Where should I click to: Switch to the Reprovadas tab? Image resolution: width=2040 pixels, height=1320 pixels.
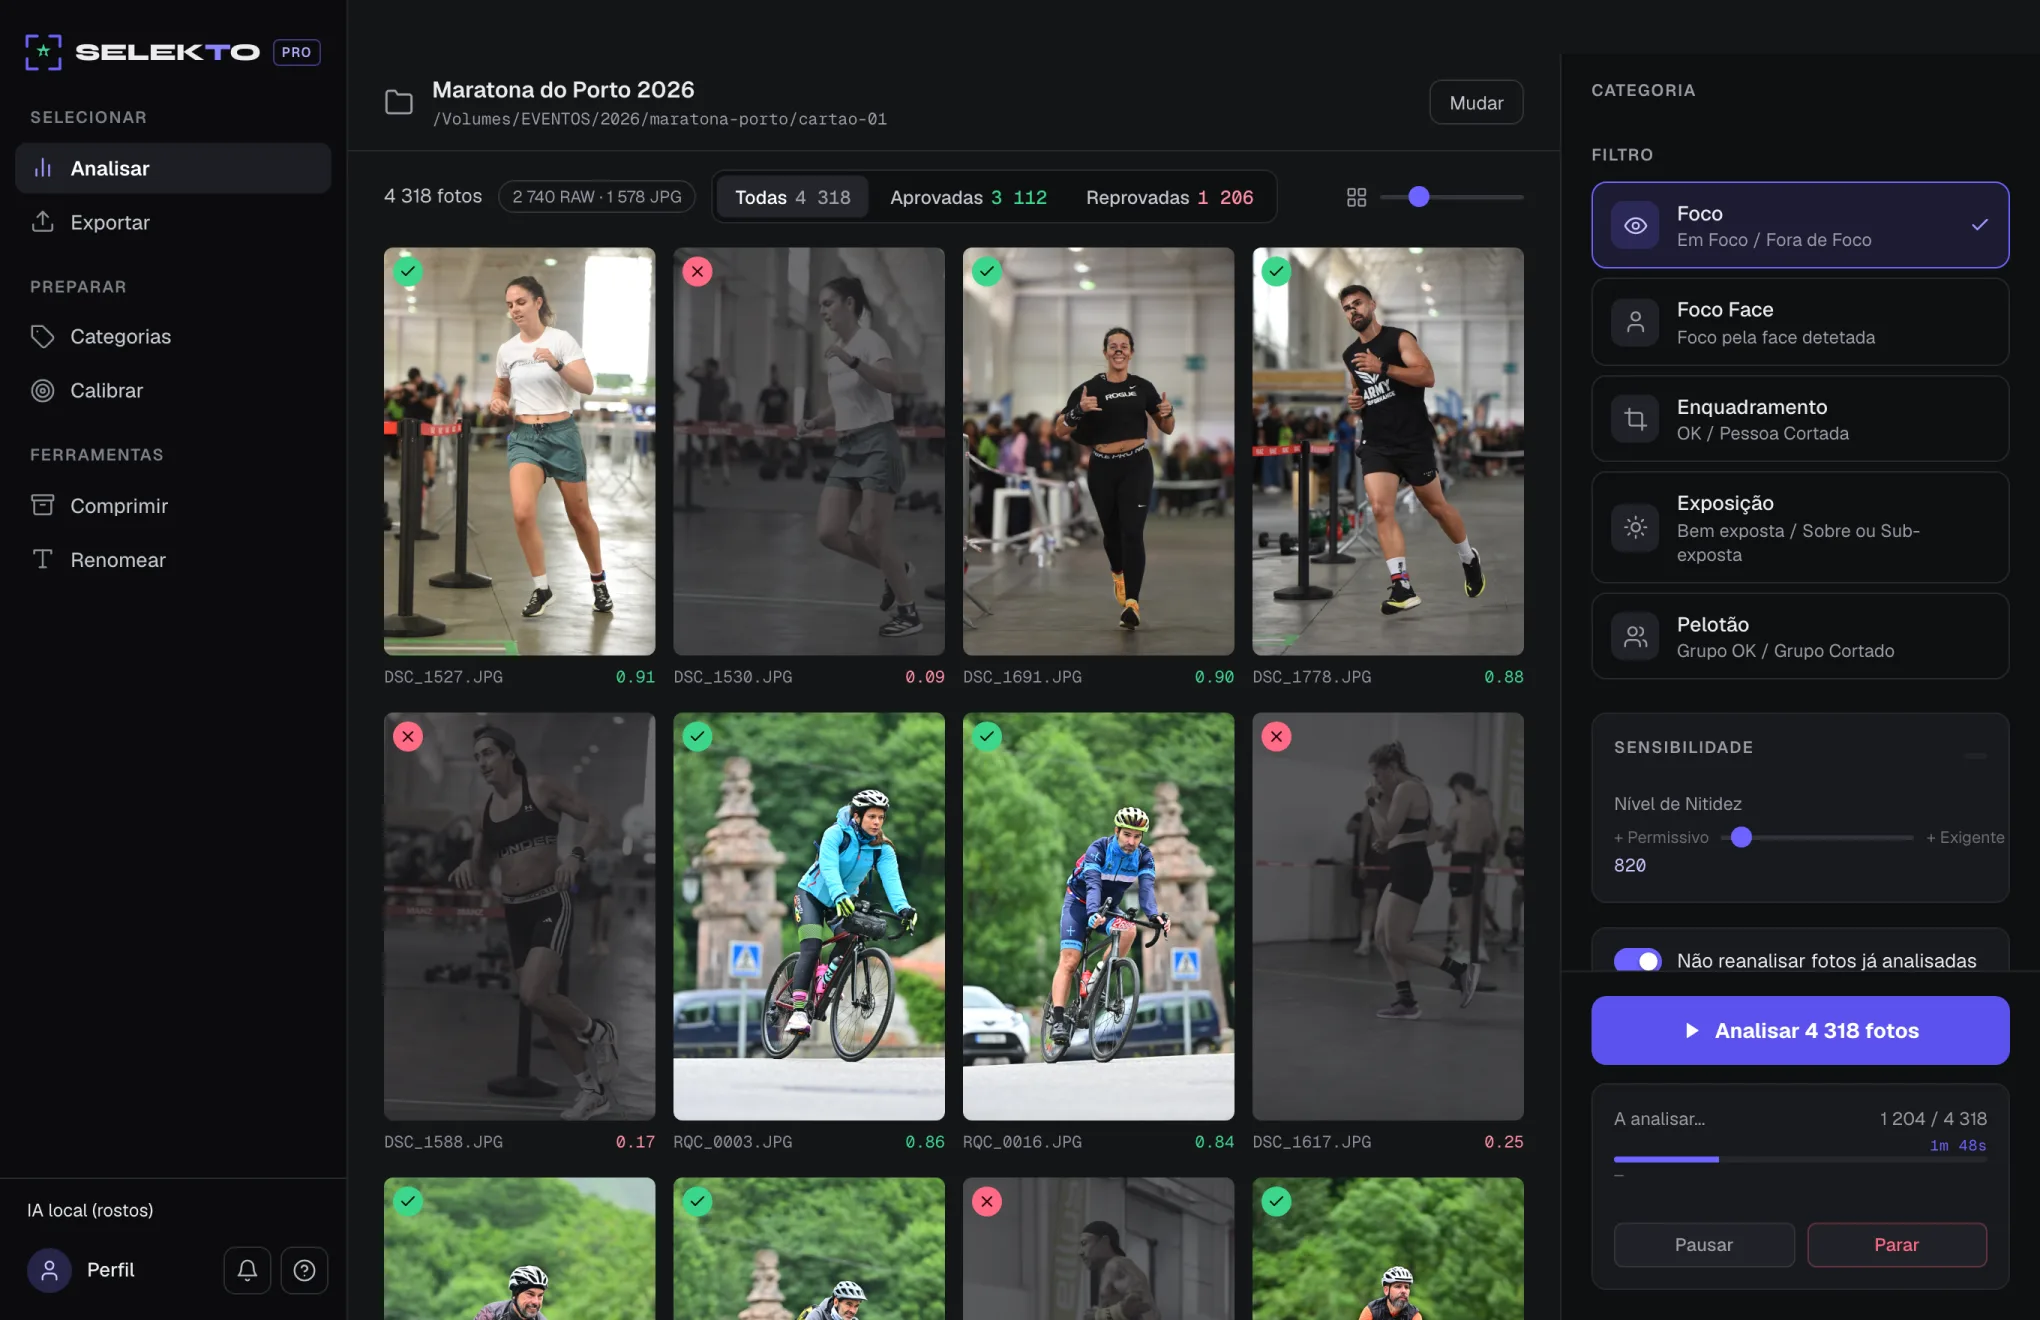(x=1169, y=197)
